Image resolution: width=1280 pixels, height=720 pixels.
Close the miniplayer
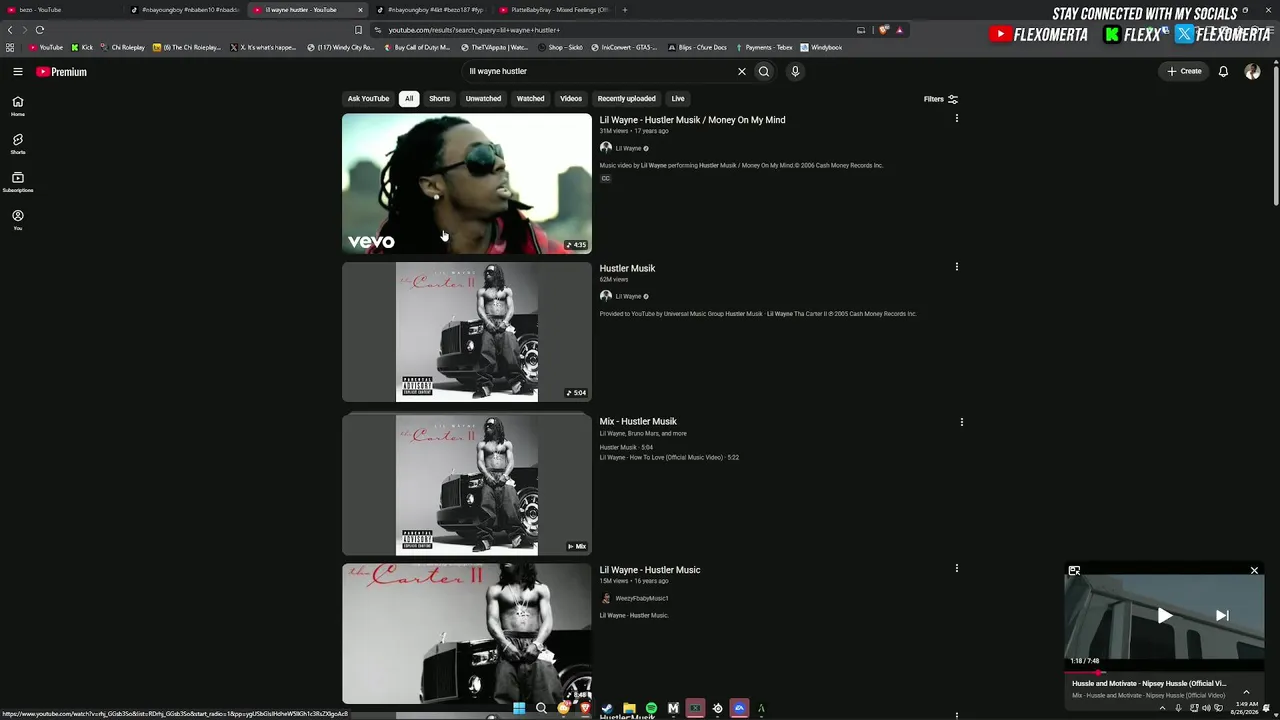[x=1254, y=571]
